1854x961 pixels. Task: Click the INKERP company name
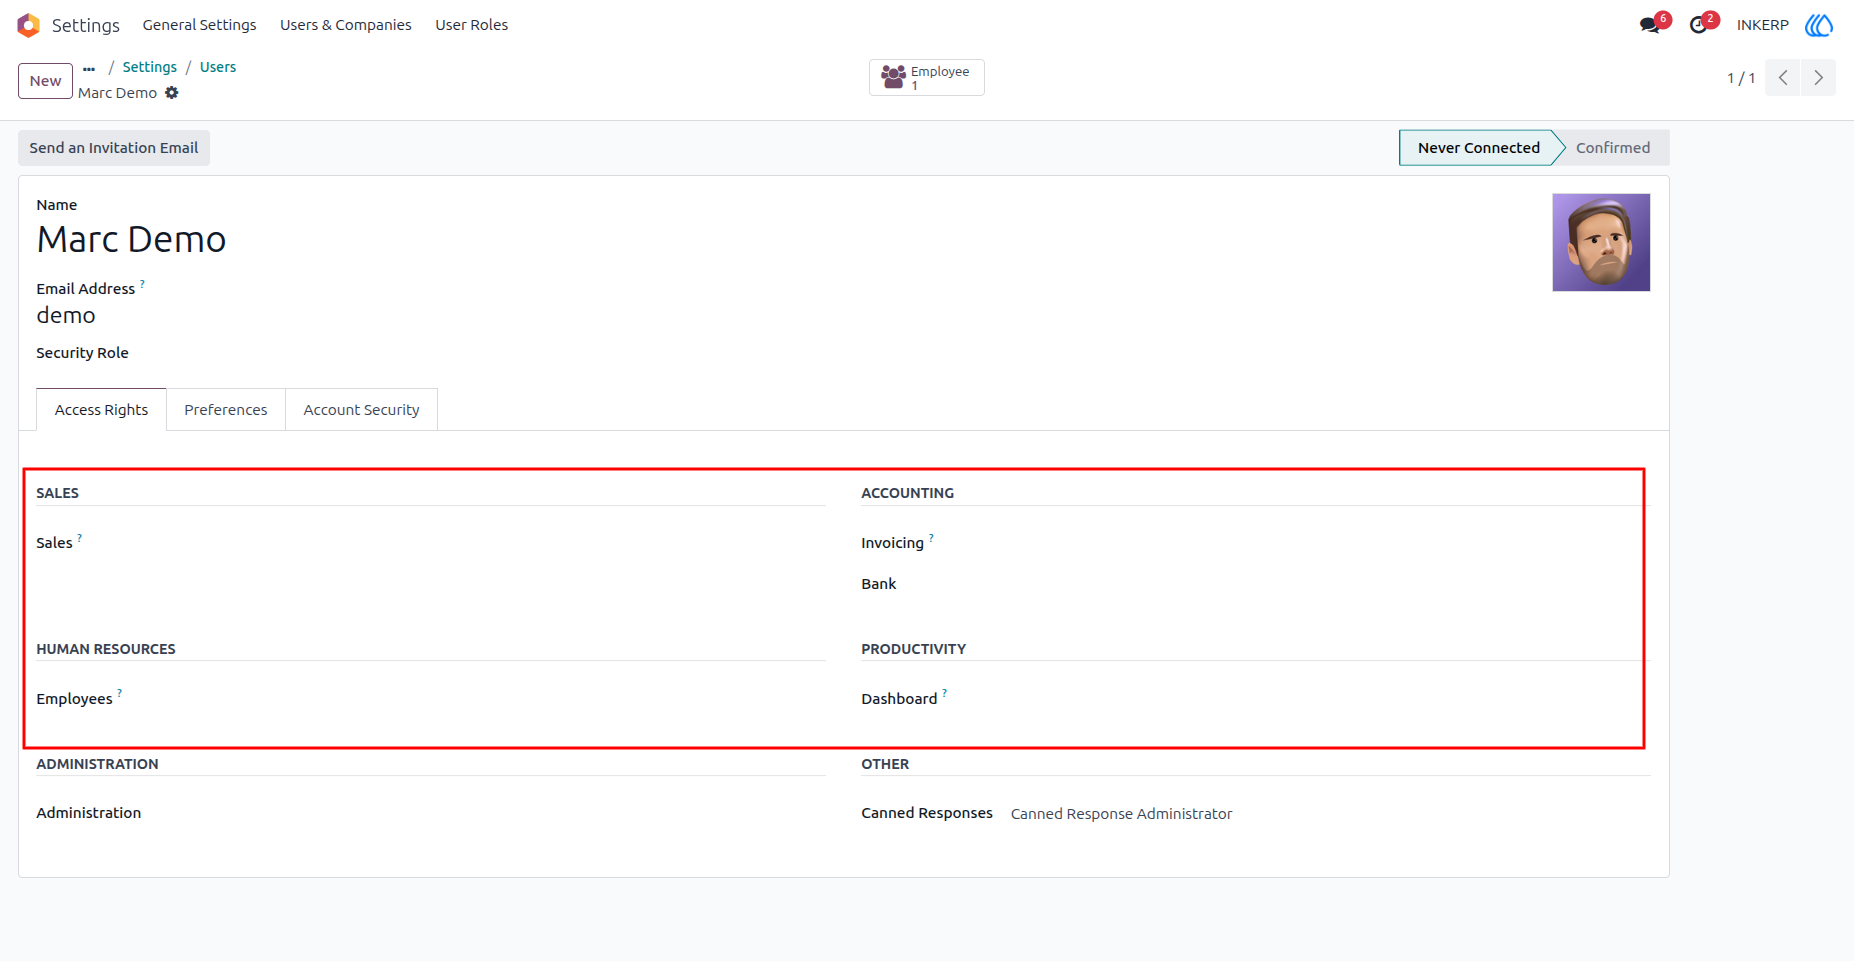[1763, 25]
